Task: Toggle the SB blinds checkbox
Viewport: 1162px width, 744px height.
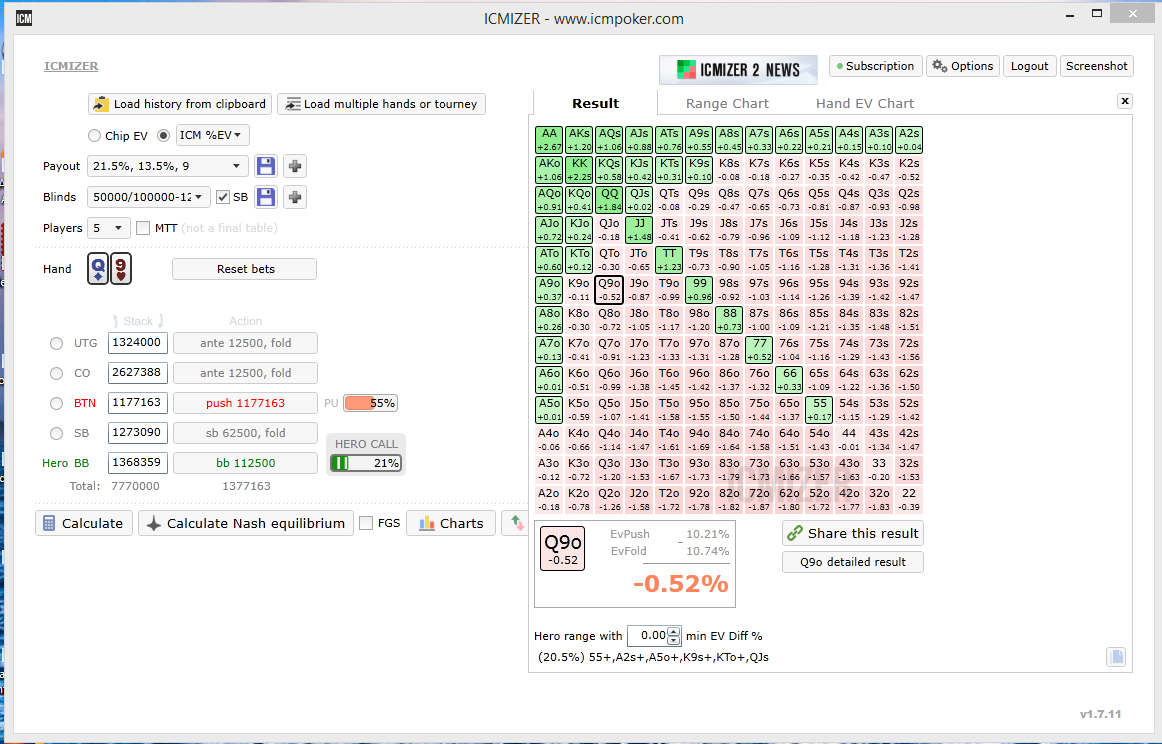Action: [x=222, y=197]
